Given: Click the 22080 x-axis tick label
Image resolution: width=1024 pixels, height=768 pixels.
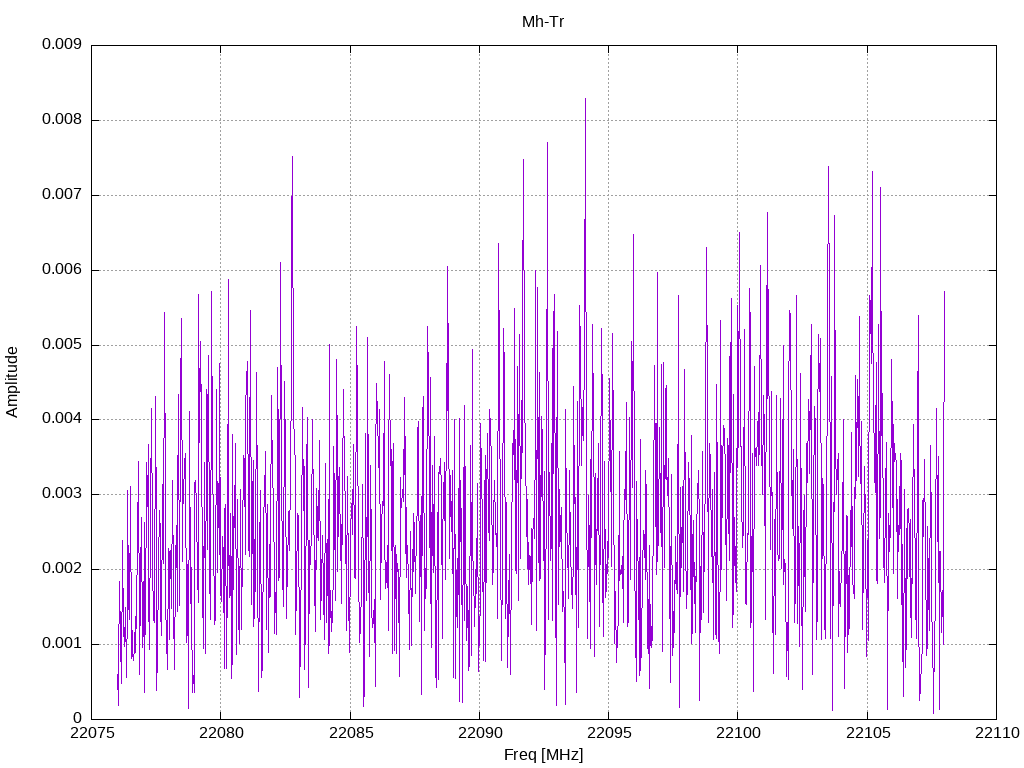Looking at the screenshot, I should (x=221, y=733).
